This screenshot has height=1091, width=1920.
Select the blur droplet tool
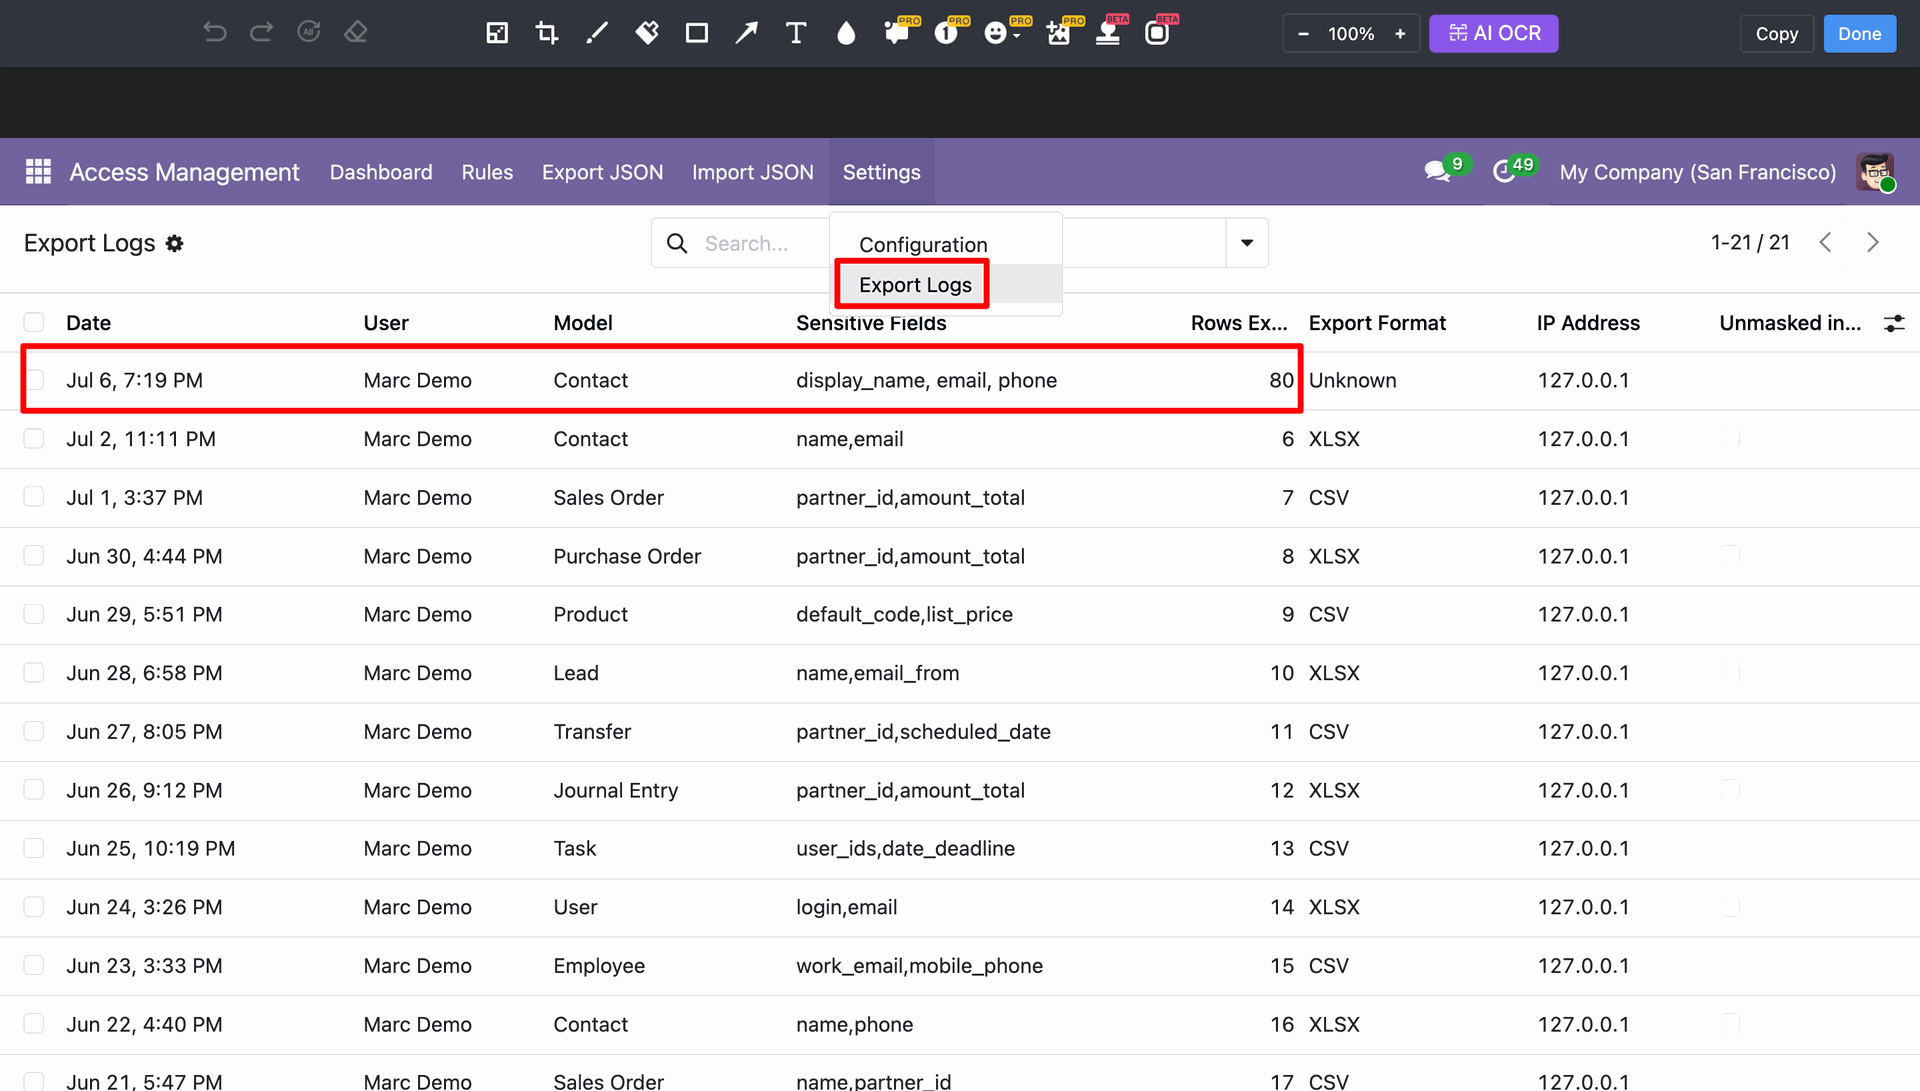click(846, 33)
